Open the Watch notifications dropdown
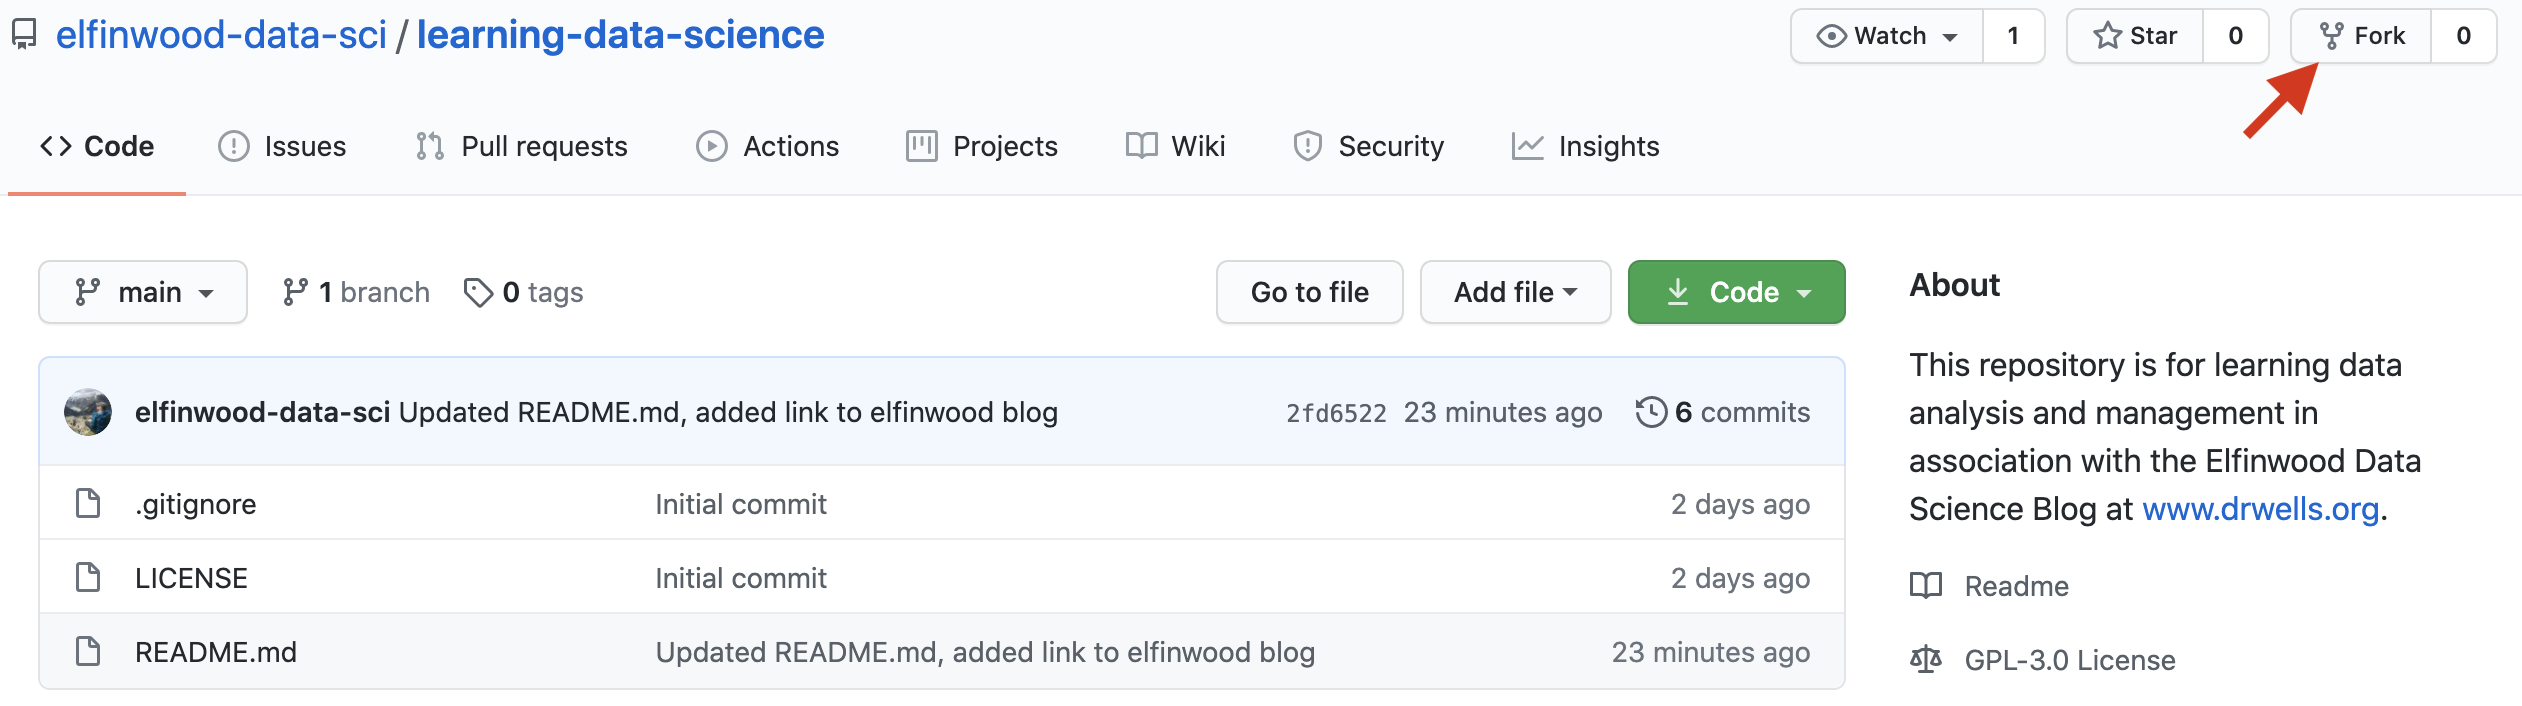The width and height of the screenshot is (2522, 706). pyautogui.click(x=1887, y=36)
